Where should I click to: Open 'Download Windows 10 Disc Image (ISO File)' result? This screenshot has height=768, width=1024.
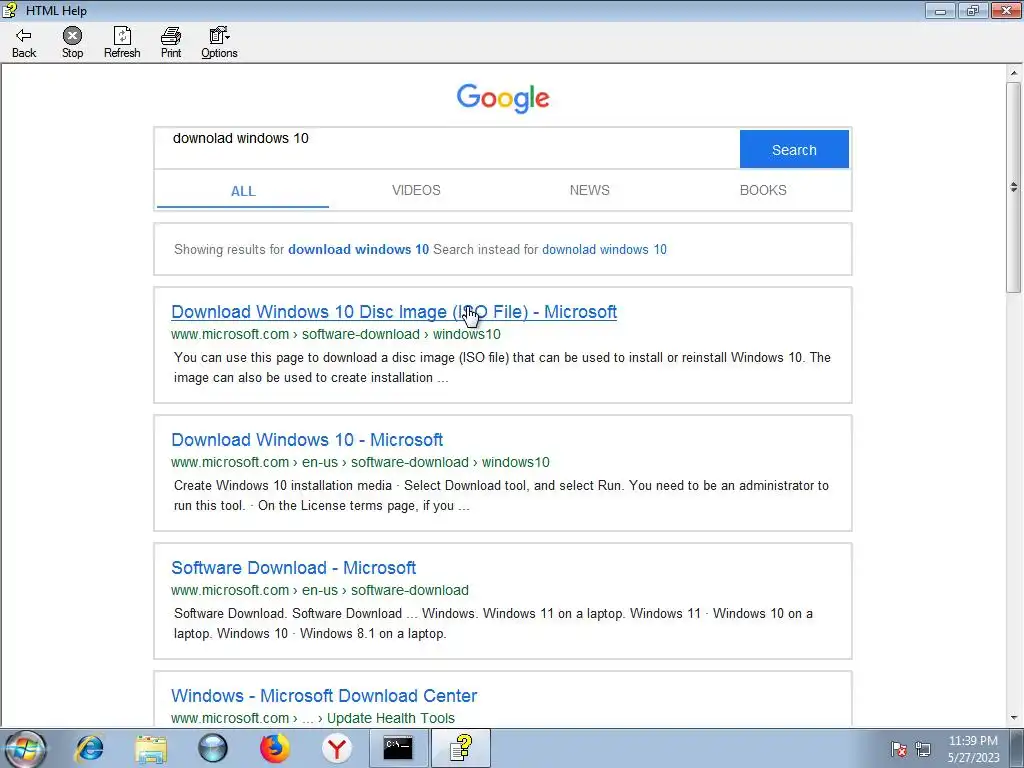click(x=394, y=312)
